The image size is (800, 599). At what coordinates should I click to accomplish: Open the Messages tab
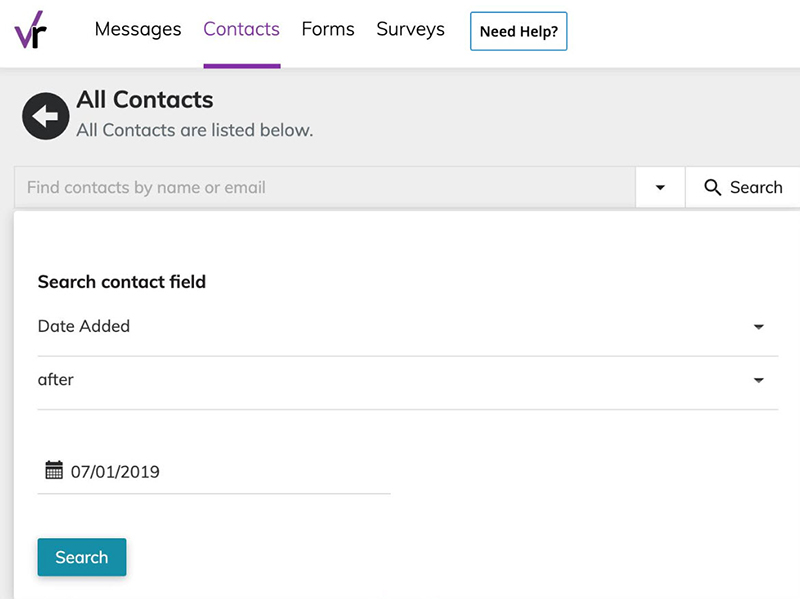pyautogui.click(x=138, y=29)
